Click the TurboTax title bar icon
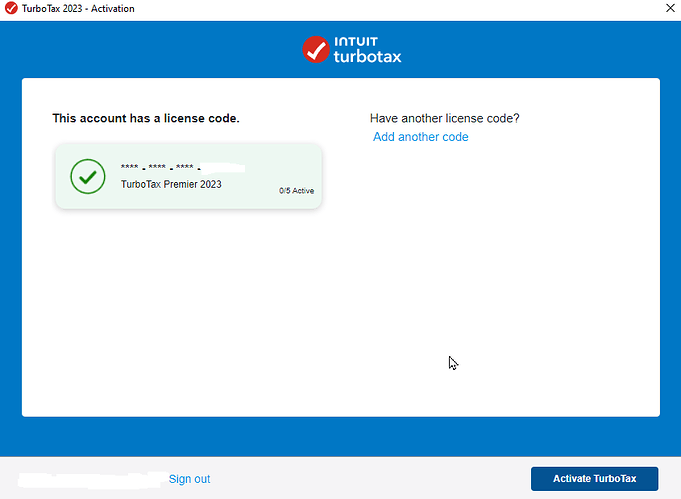This screenshot has height=499, width=681. click(x=11, y=8)
